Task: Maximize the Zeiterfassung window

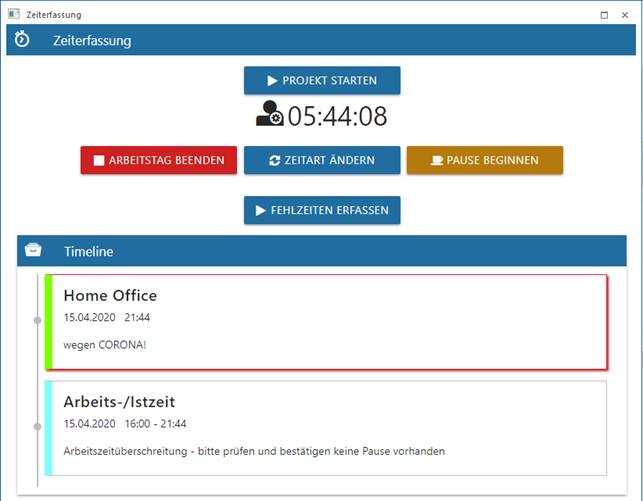Action: [x=604, y=15]
